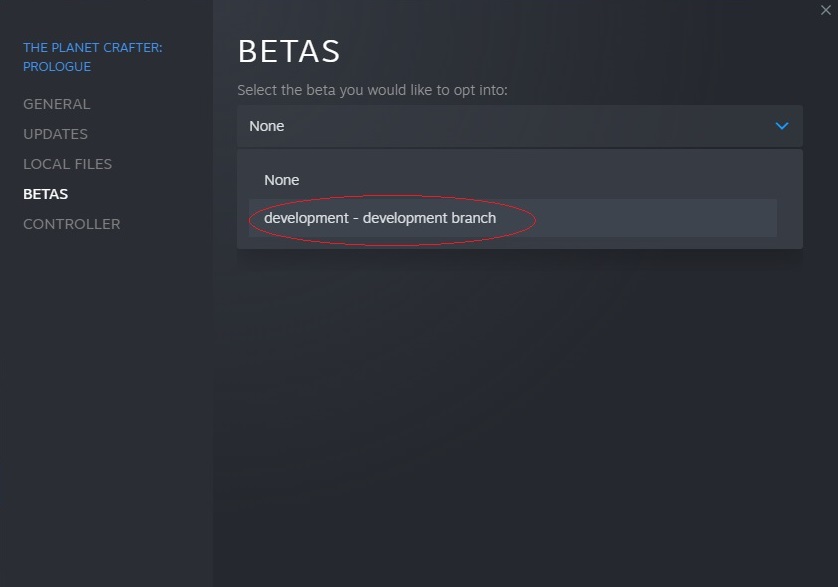Image resolution: width=838 pixels, height=587 pixels.
Task: Select the BETAS sidebar item
Action: pos(46,194)
